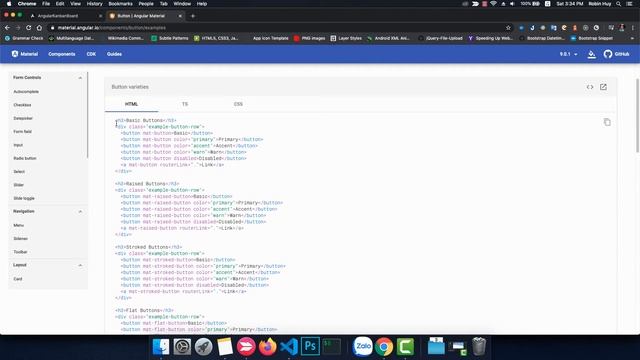Open the Grammar Check bookmark
640x360 pixels.
point(24,38)
